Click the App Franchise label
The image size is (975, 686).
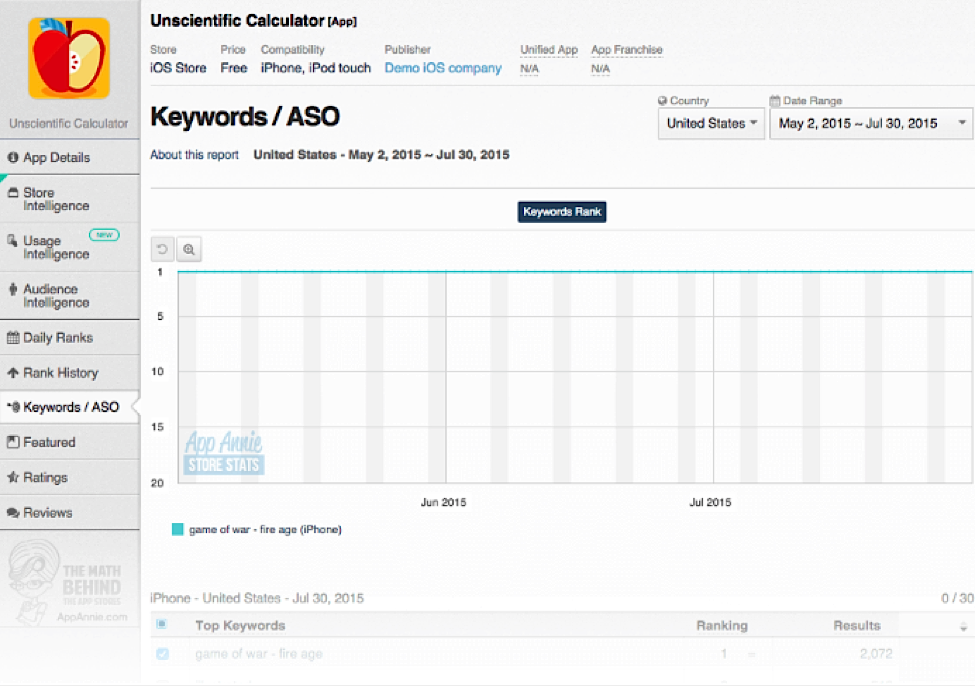coord(627,50)
